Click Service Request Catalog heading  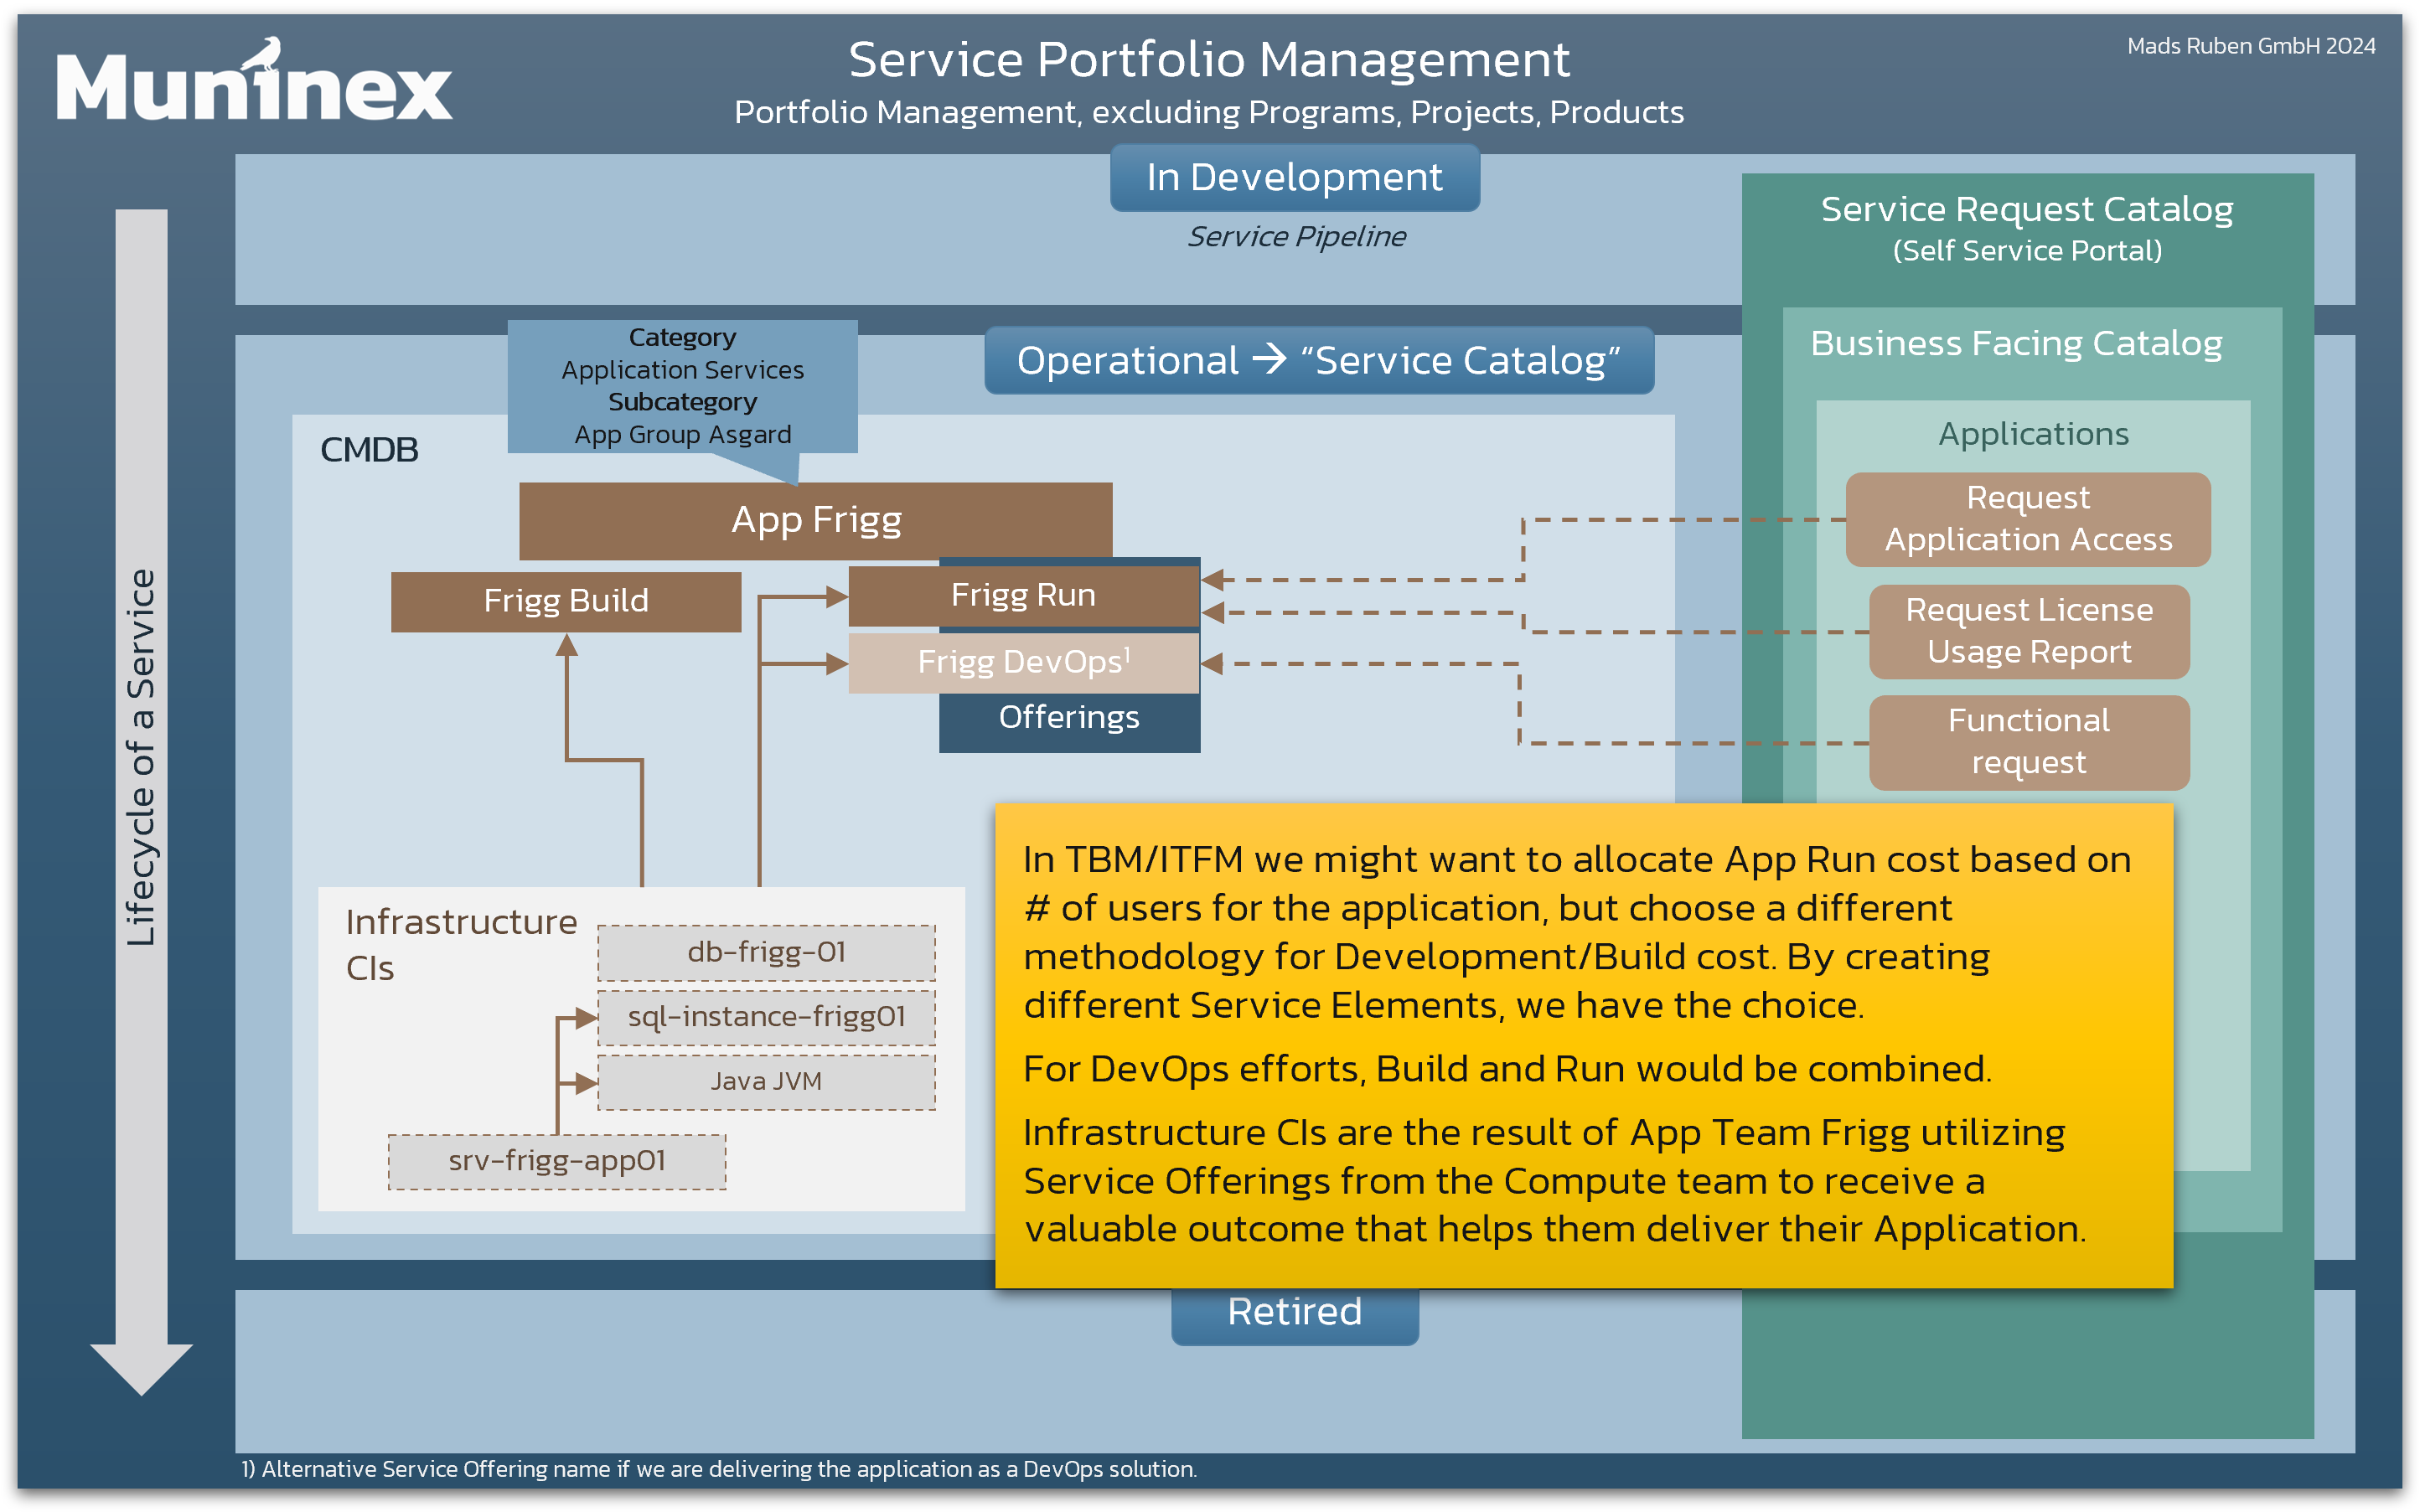point(2027,209)
